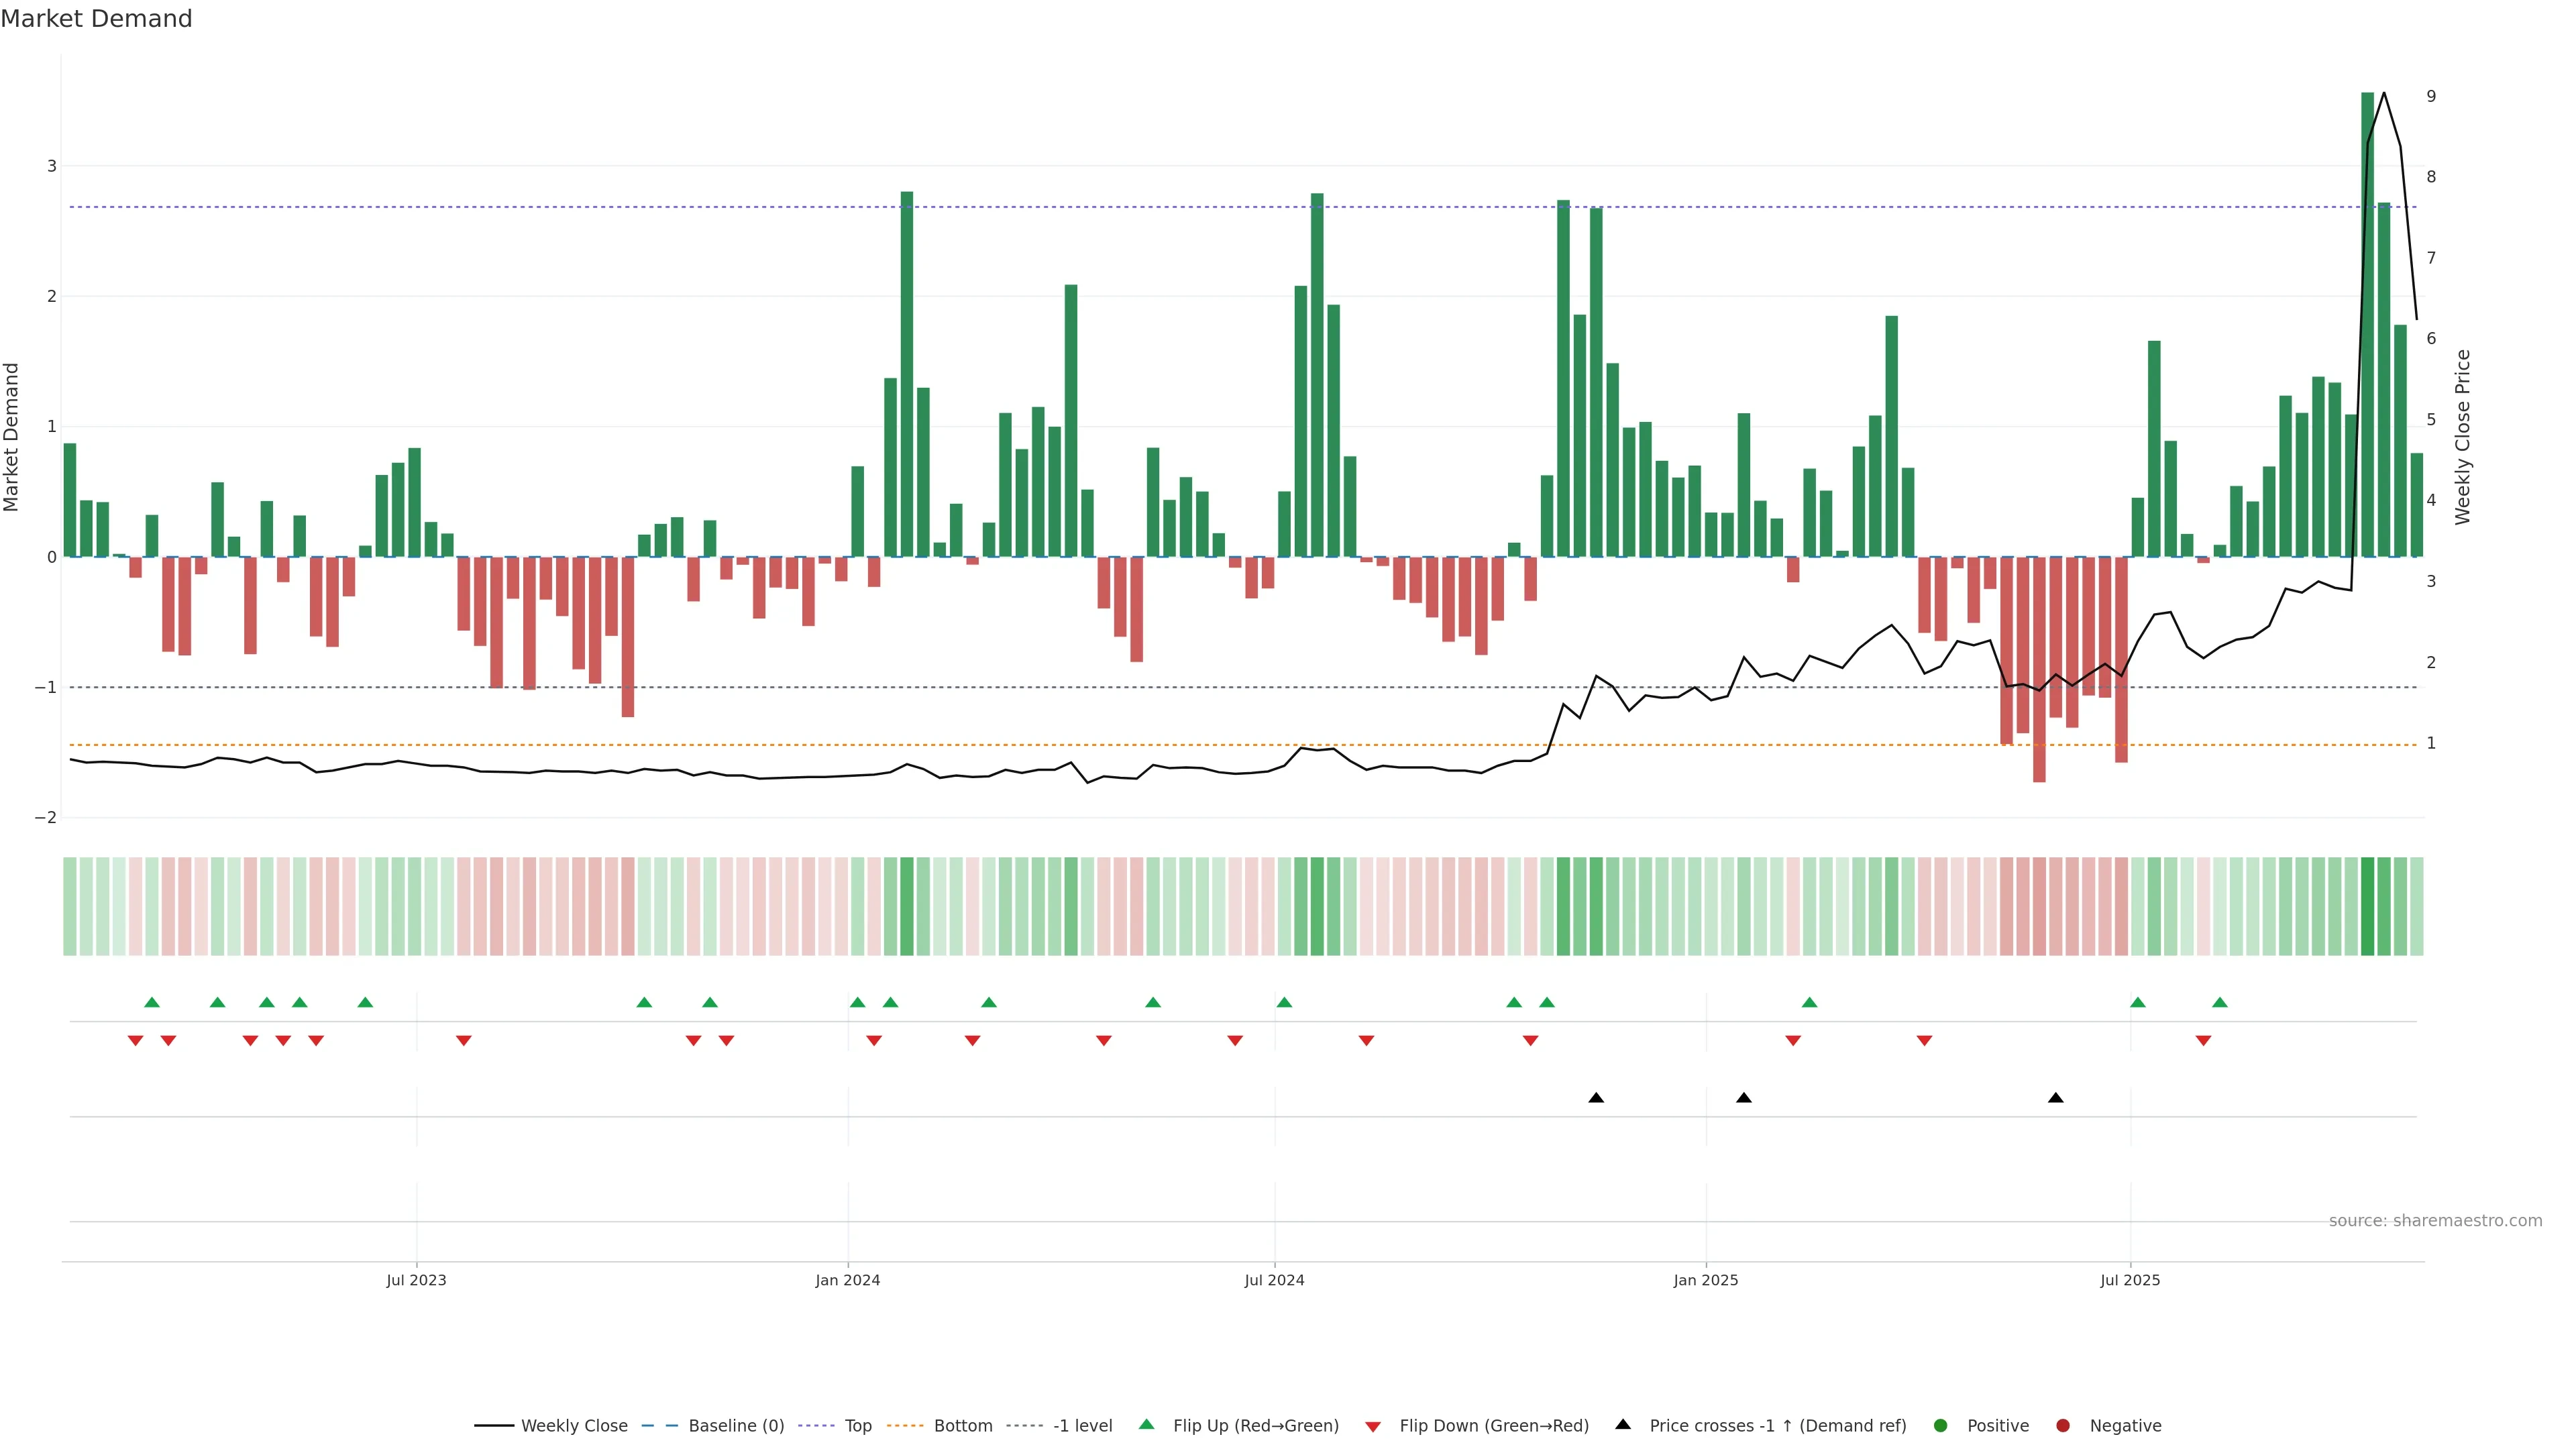The image size is (2576, 1449).
Task: Click the Market Demand chart title
Action: (x=96, y=19)
